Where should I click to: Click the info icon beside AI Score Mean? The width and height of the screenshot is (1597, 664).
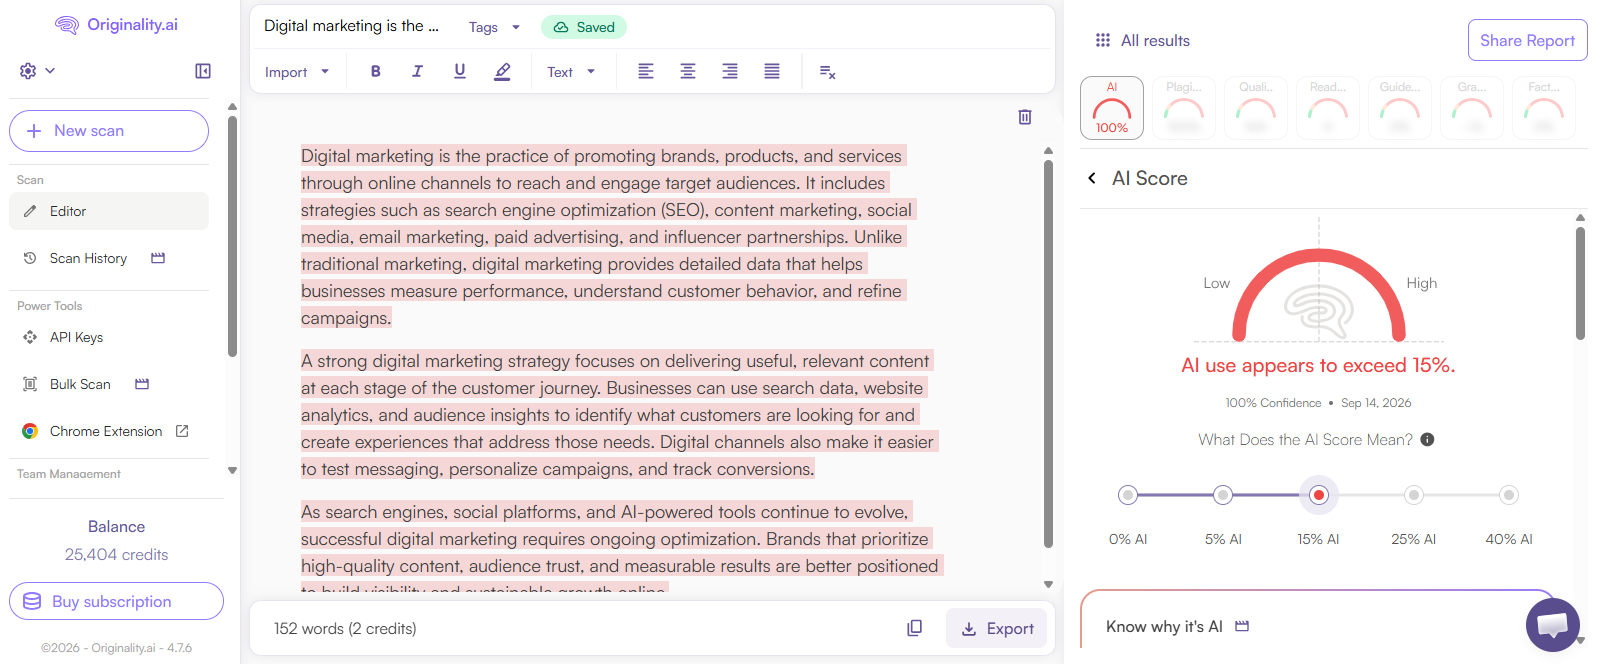(x=1427, y=439)
